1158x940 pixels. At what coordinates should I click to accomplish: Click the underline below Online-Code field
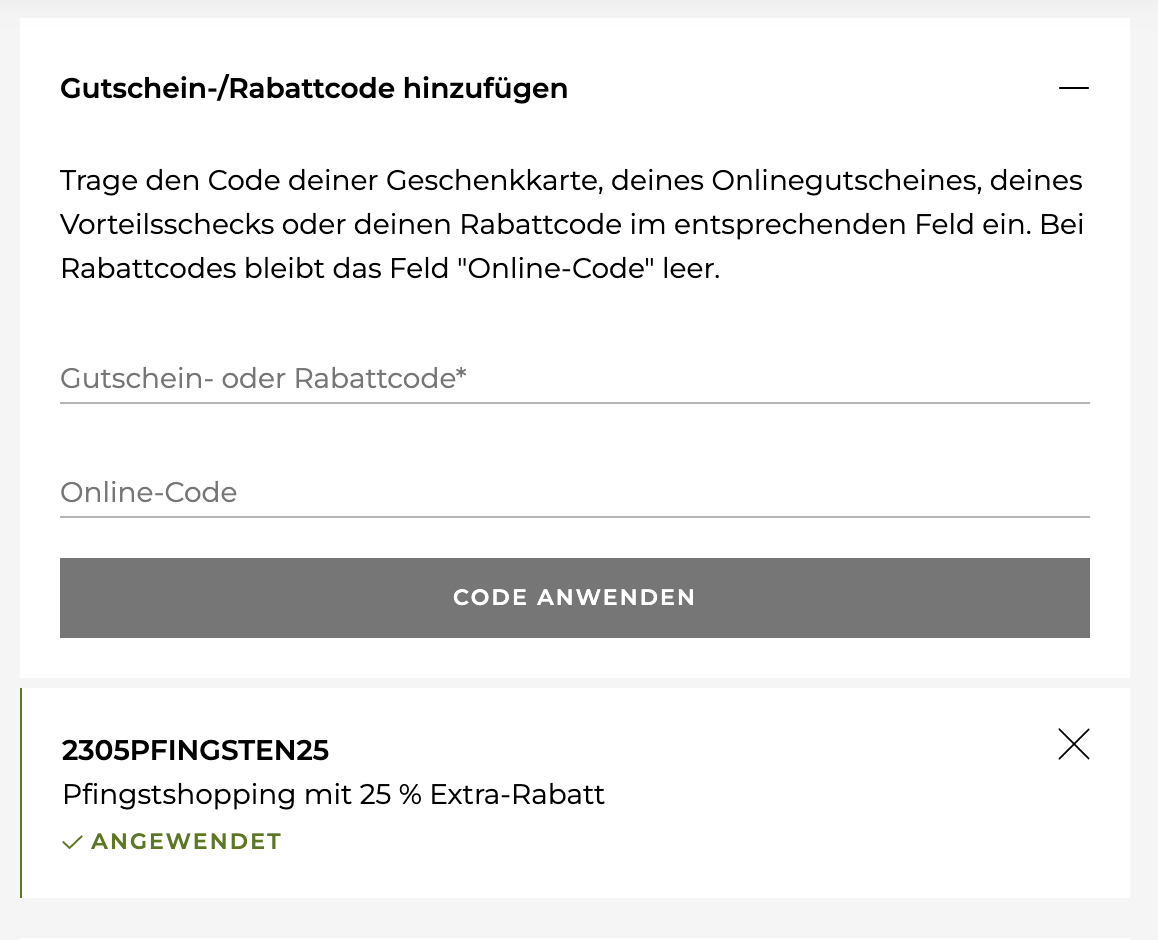click(574, 517)
